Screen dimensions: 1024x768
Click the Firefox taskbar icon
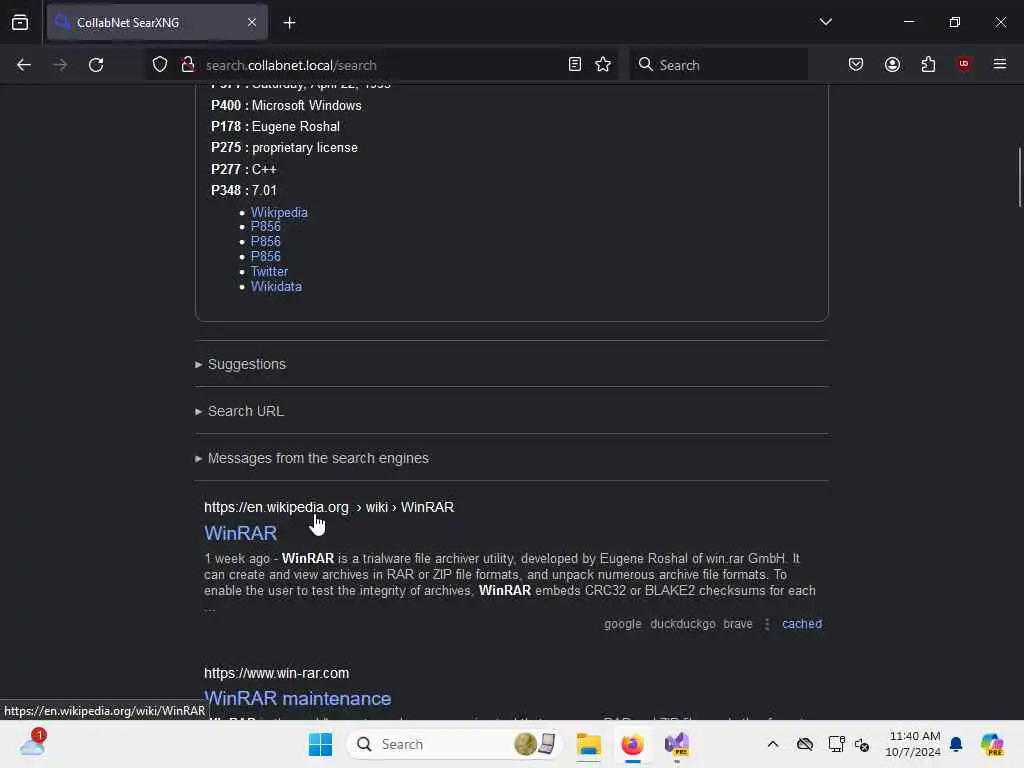point(632,744)
